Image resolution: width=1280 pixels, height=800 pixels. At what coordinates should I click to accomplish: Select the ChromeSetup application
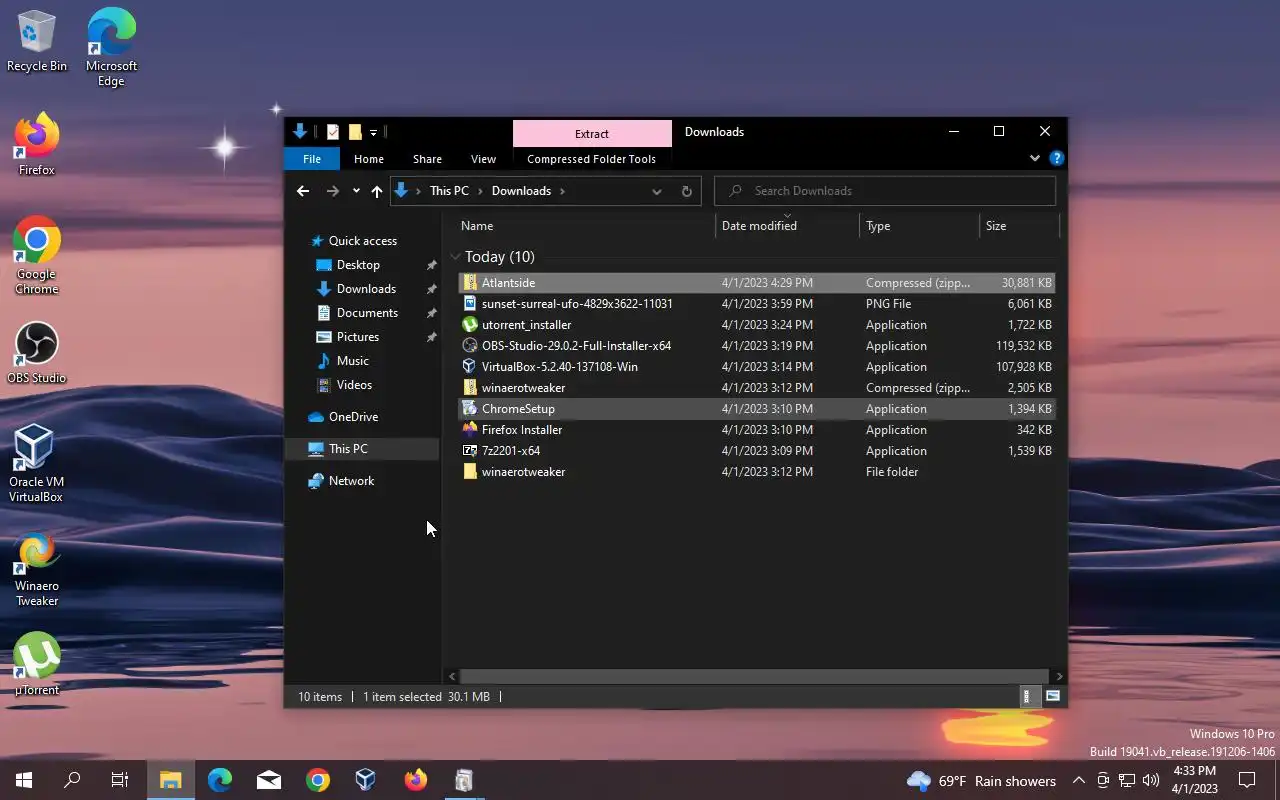(756, 409)
